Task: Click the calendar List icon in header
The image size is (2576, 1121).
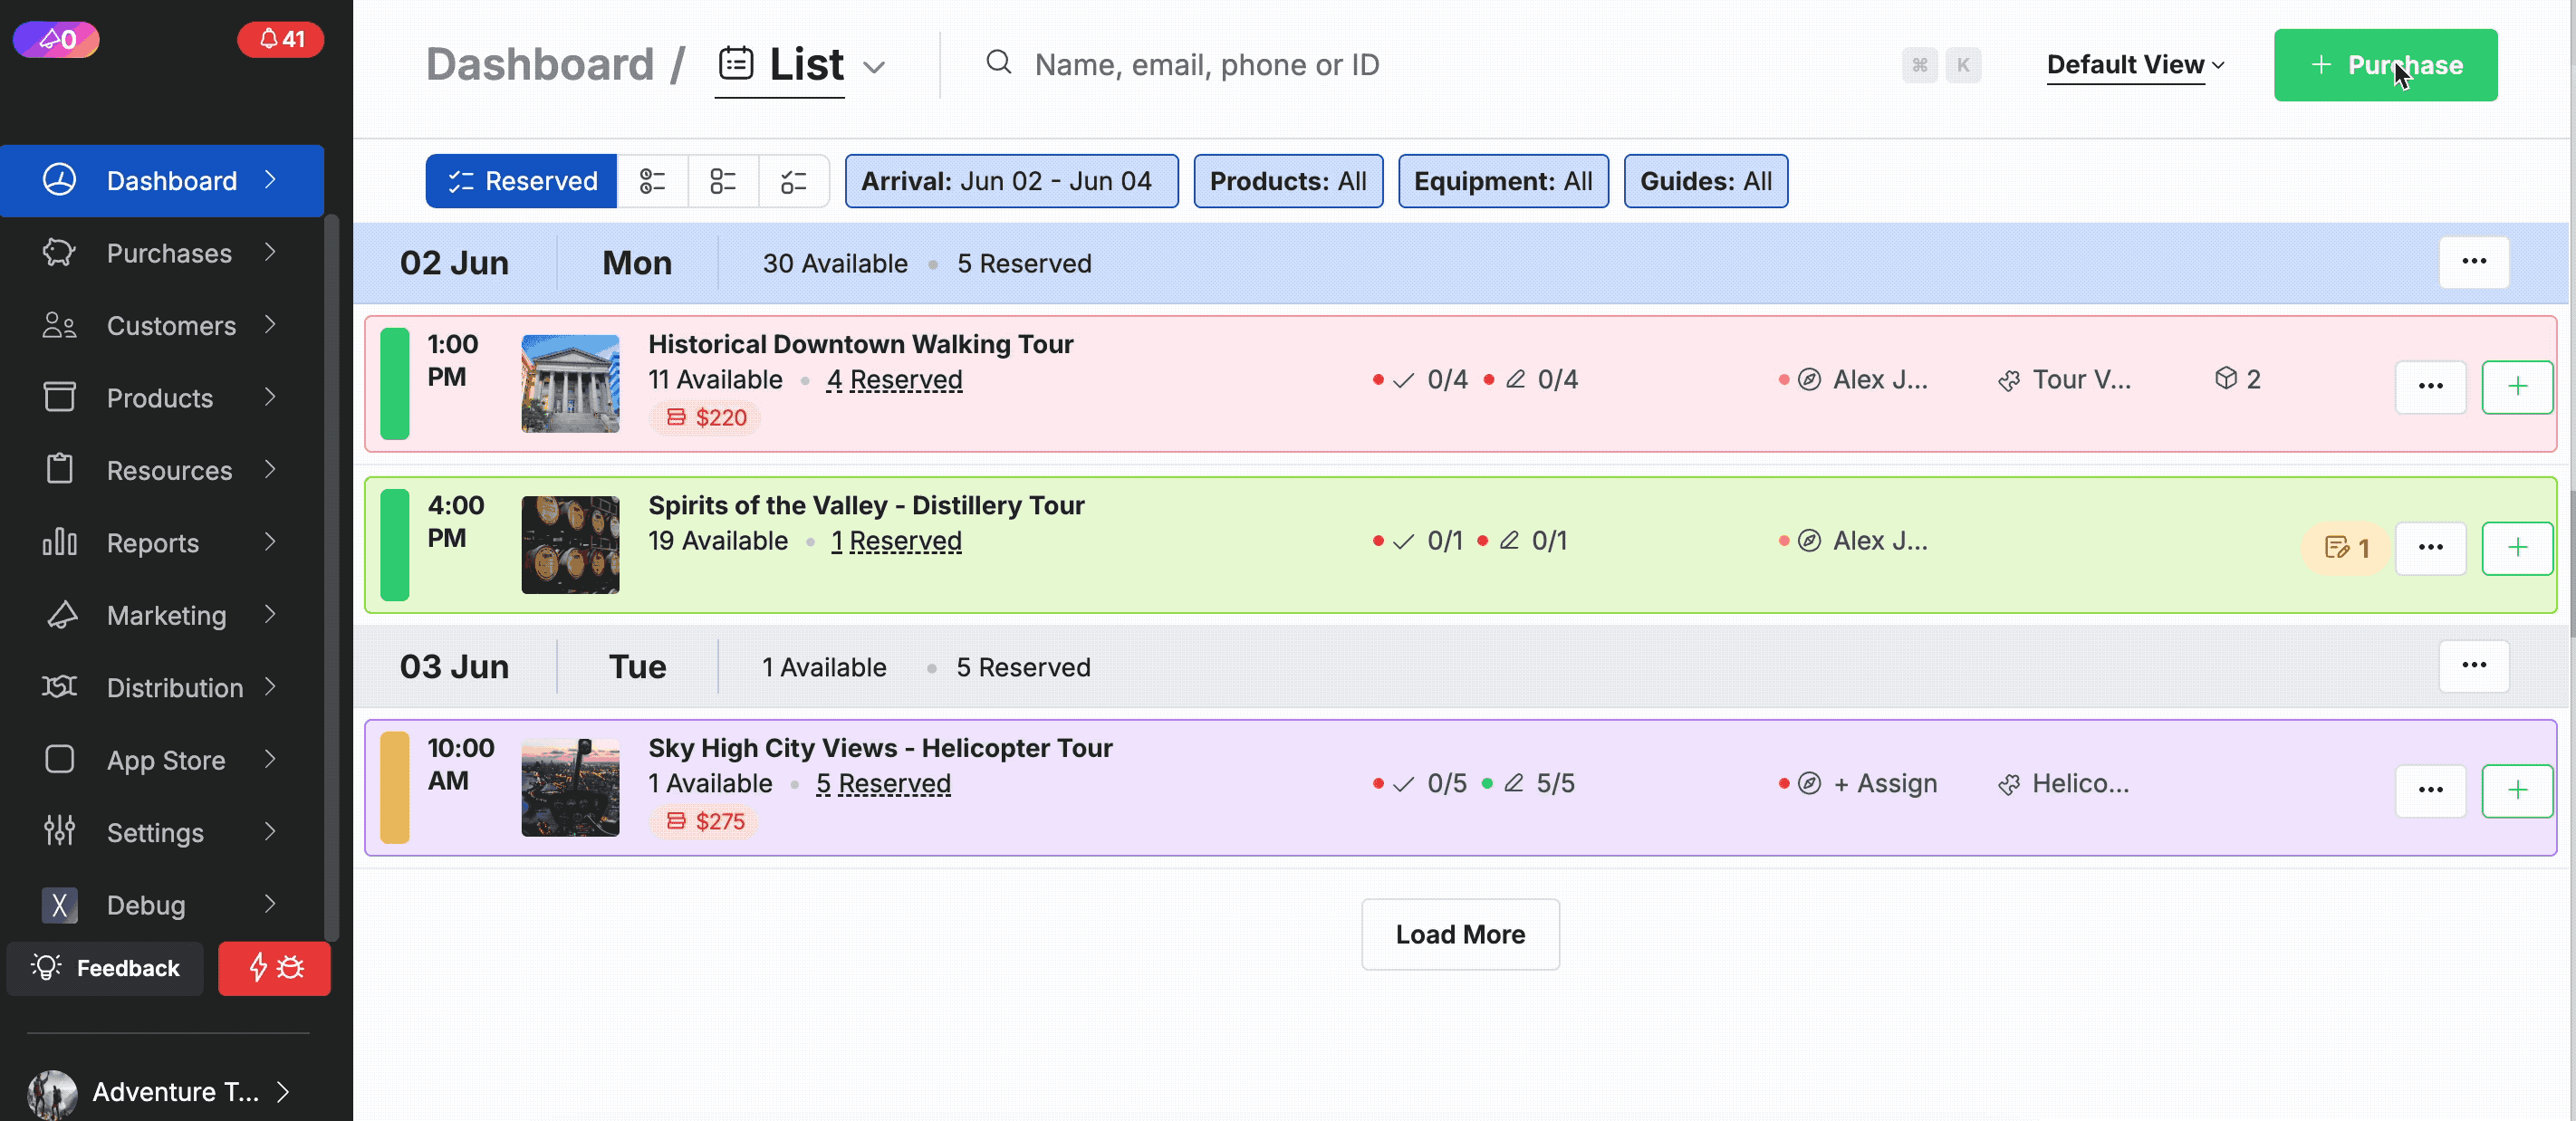Action: 736,63
